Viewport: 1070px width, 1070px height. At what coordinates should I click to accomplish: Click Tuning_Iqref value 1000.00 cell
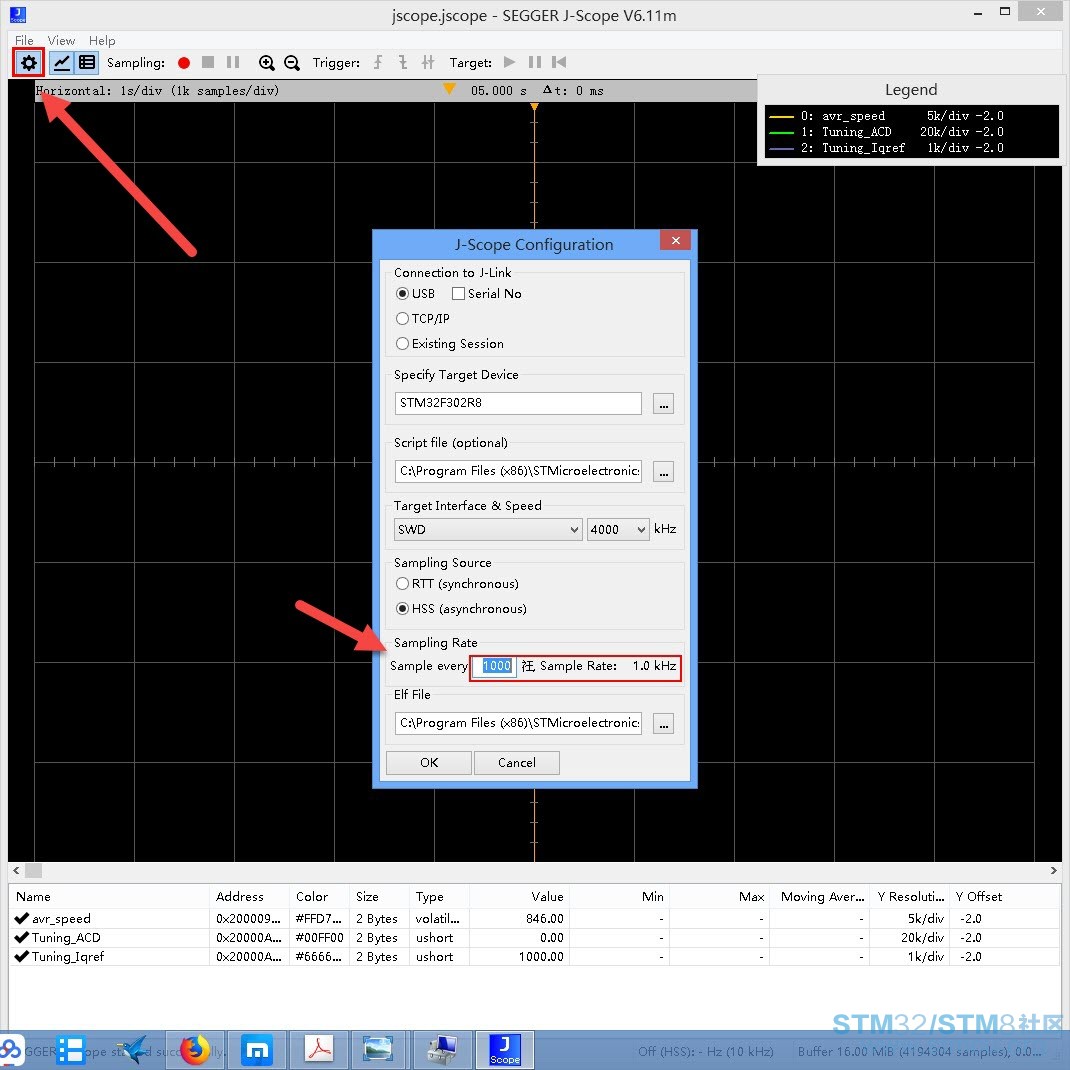click(x=519, y=957)
